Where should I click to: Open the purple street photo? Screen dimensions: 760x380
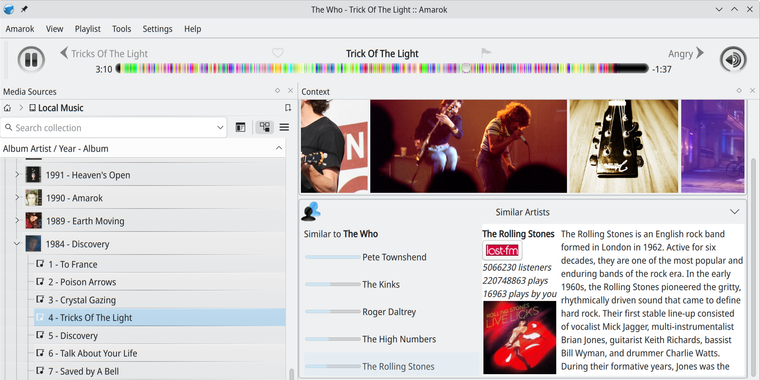coord(712,146)
